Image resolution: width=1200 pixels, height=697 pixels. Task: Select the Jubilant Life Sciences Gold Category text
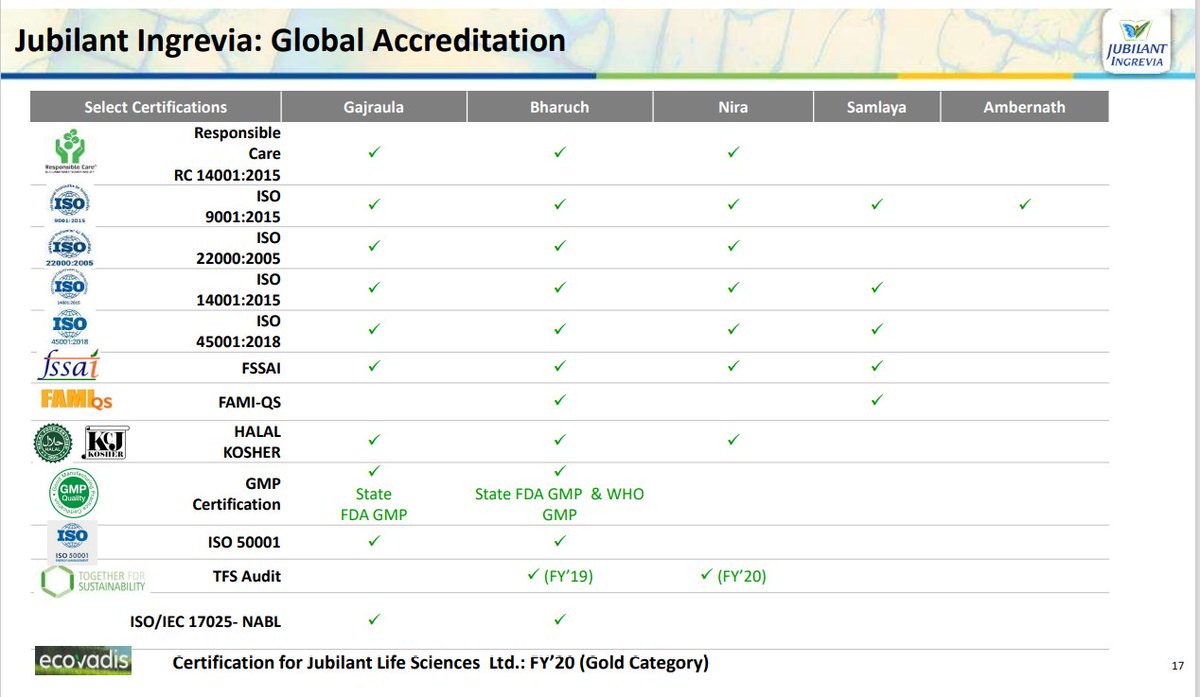440,663
